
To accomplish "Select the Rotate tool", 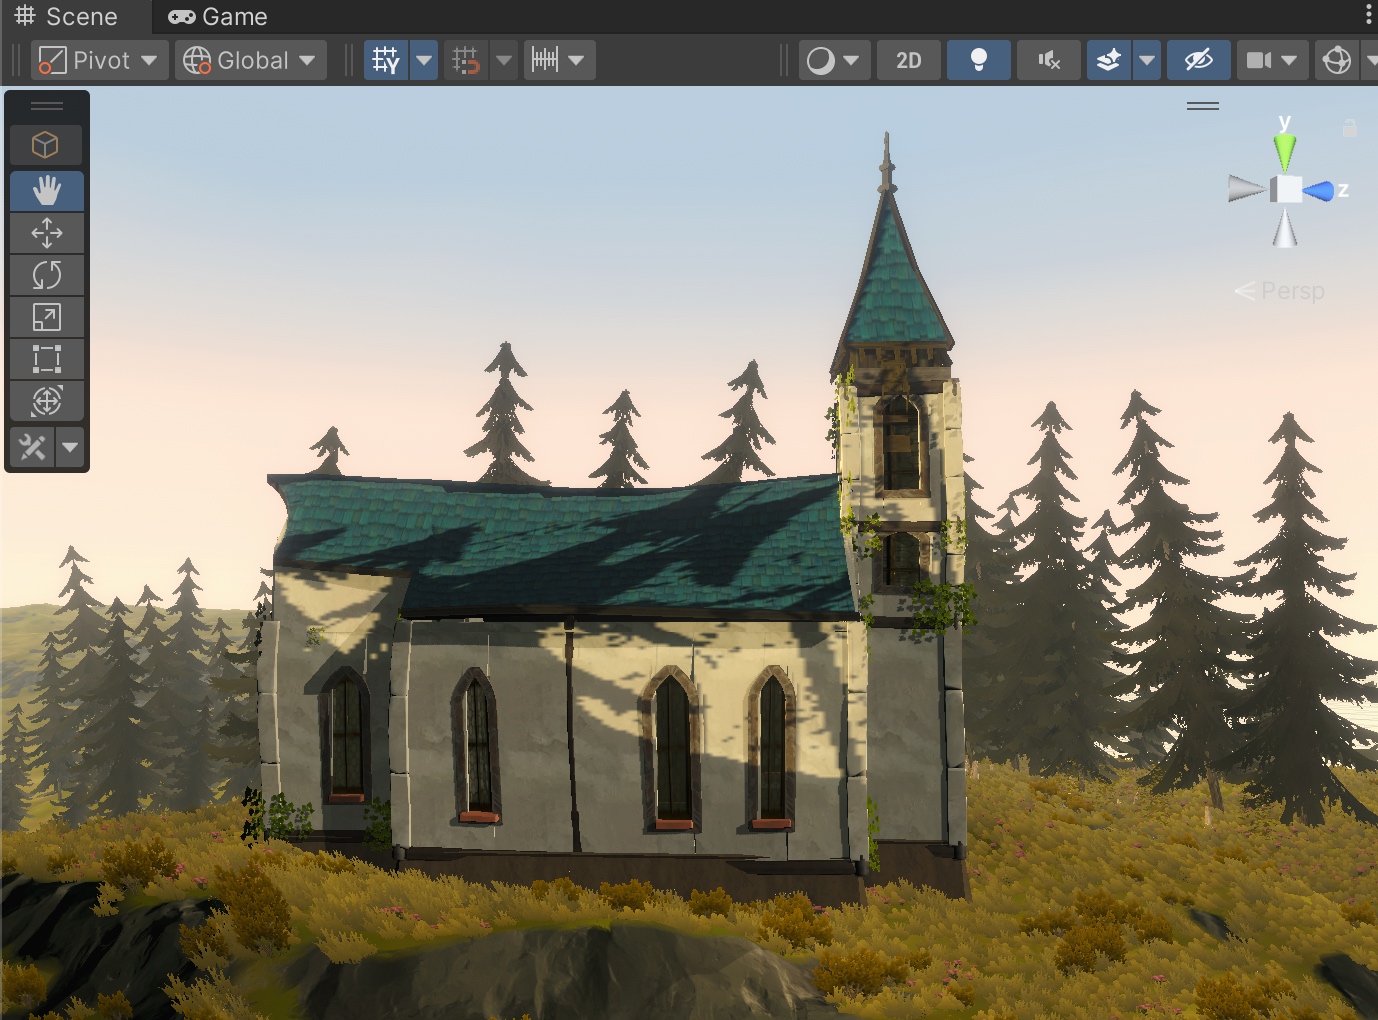I will 46,275.
